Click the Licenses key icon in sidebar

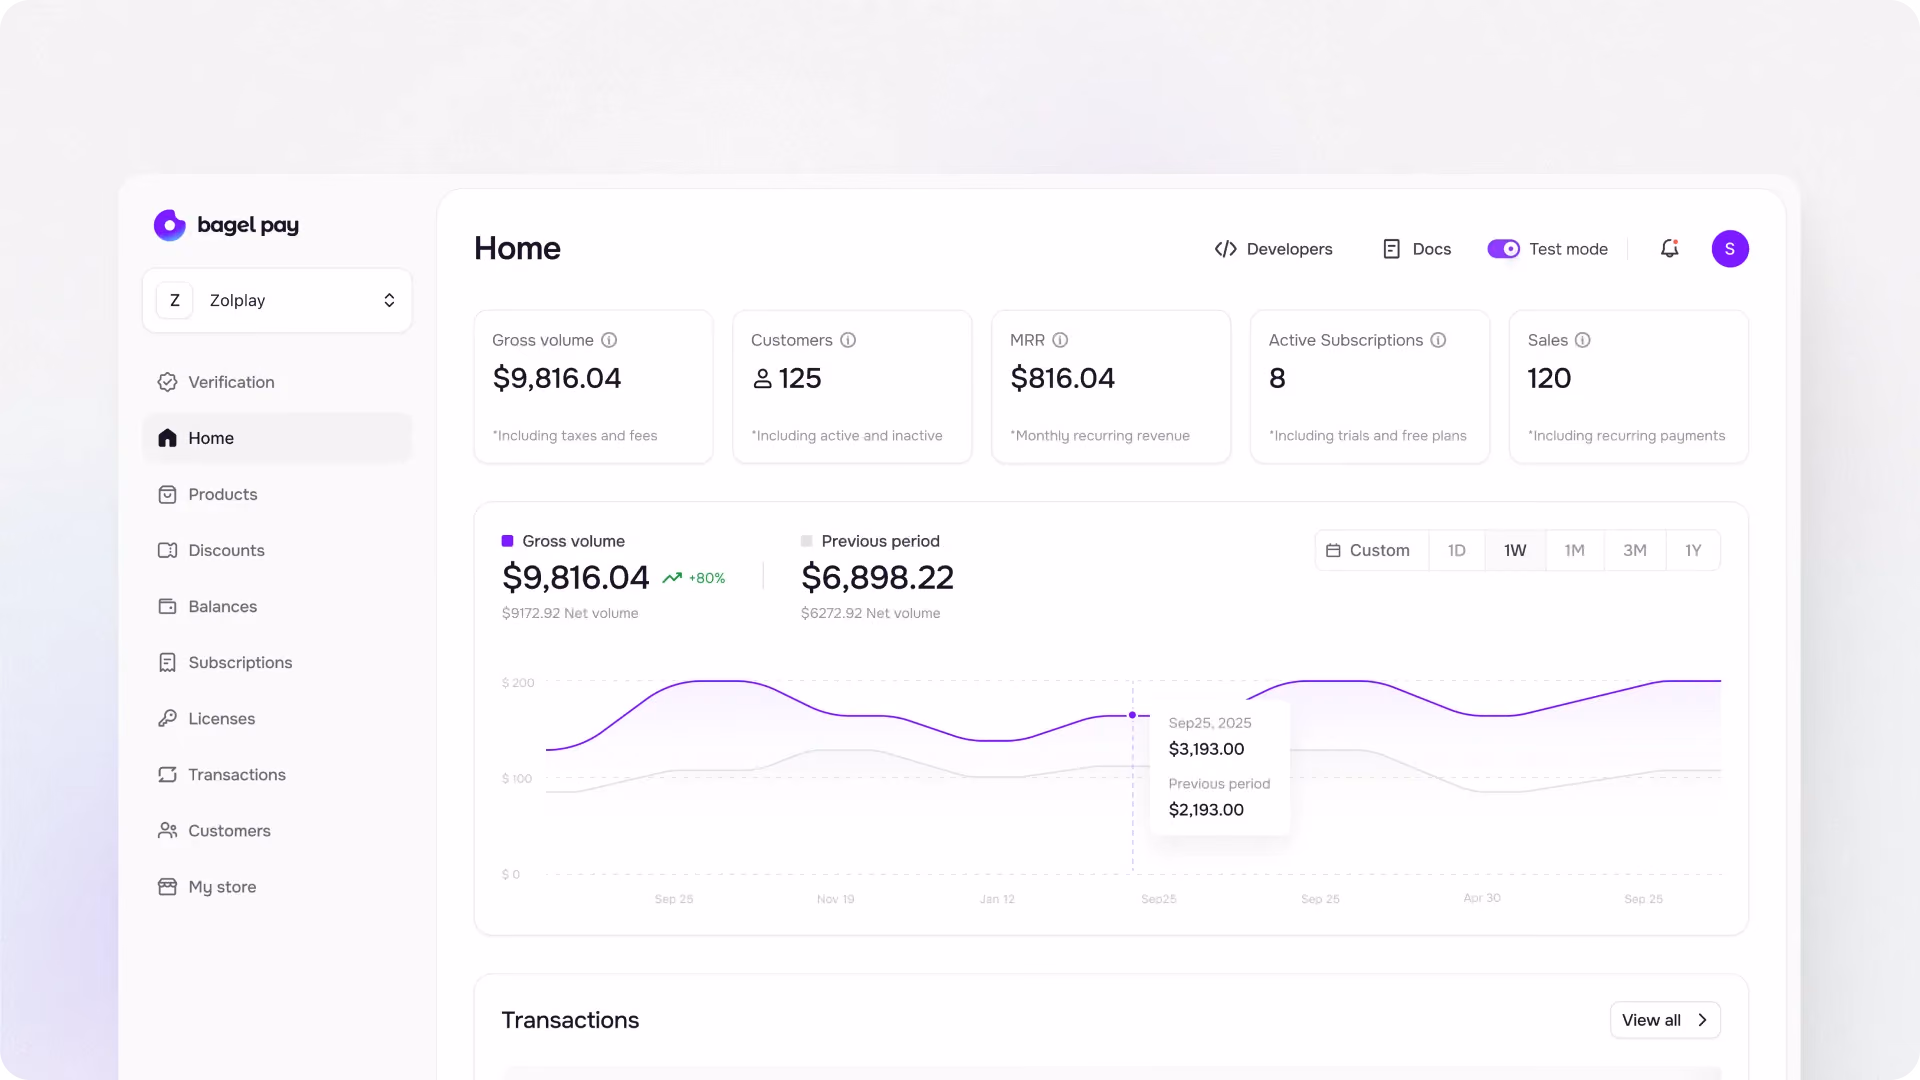point(167,718)
